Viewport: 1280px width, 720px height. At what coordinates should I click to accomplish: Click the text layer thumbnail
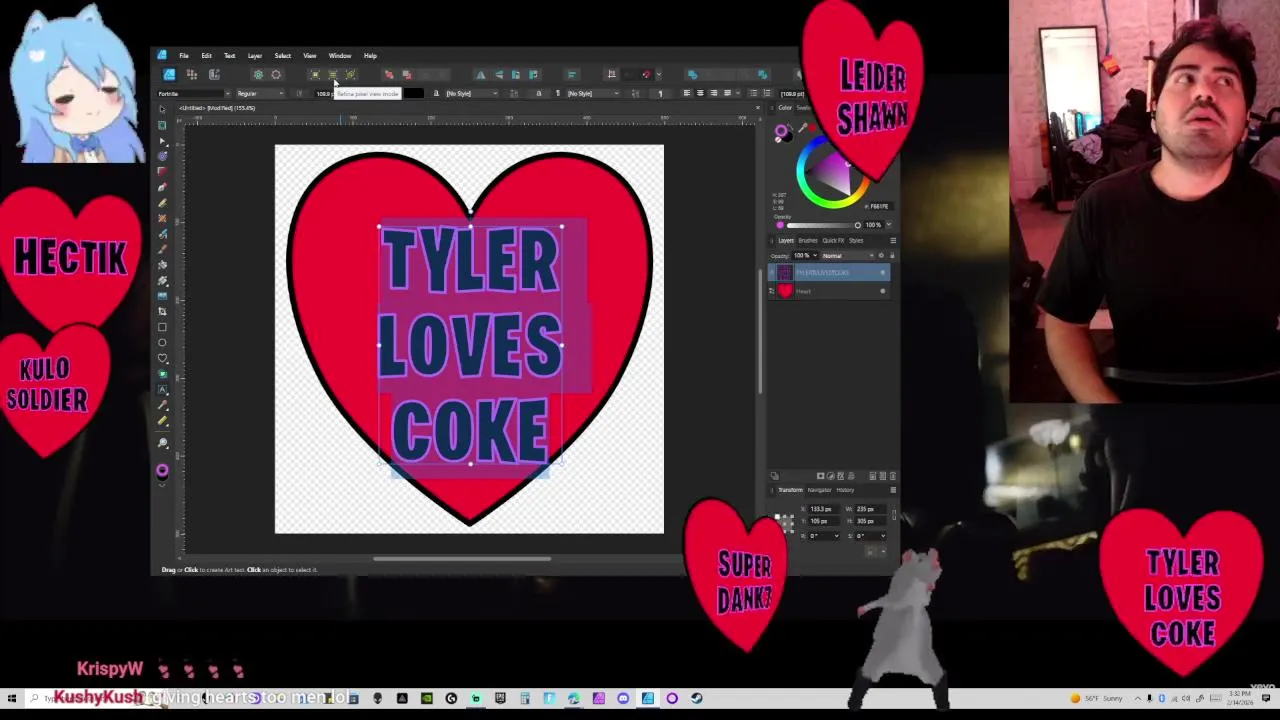pos(785,273)
